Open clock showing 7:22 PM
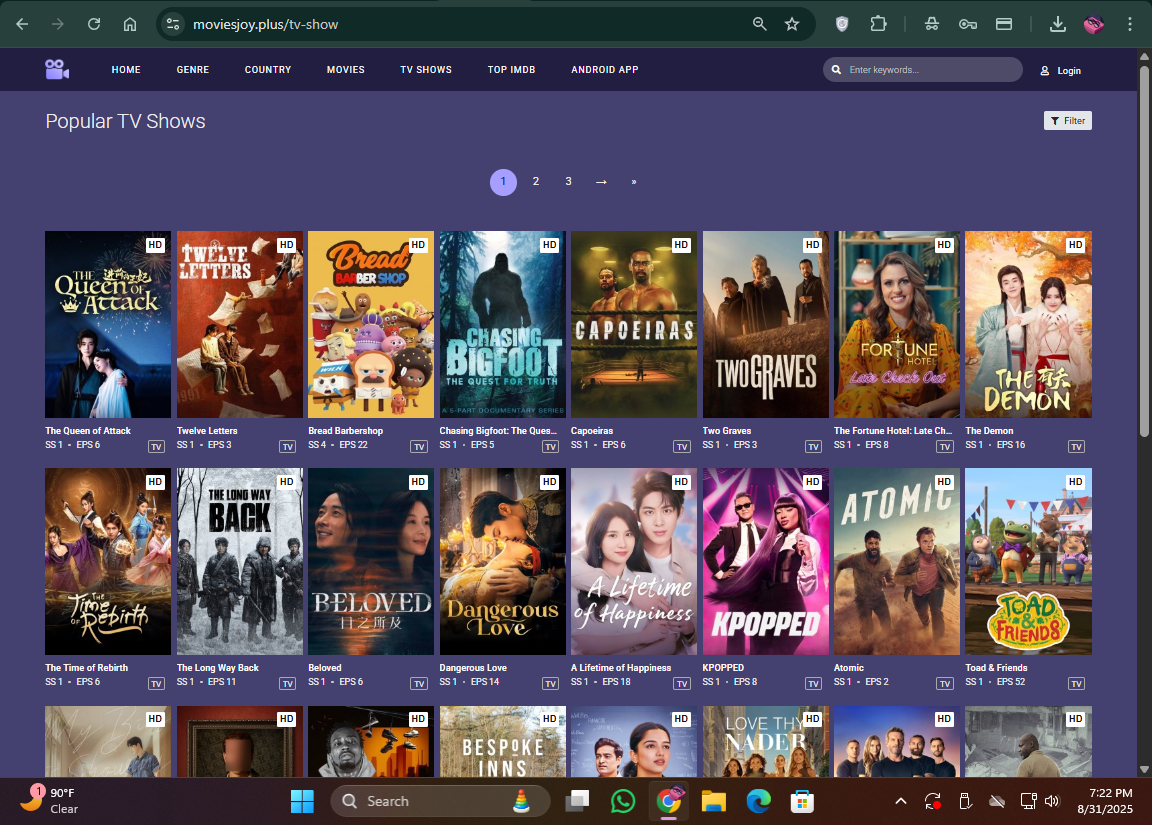 tap(1105, 801)
